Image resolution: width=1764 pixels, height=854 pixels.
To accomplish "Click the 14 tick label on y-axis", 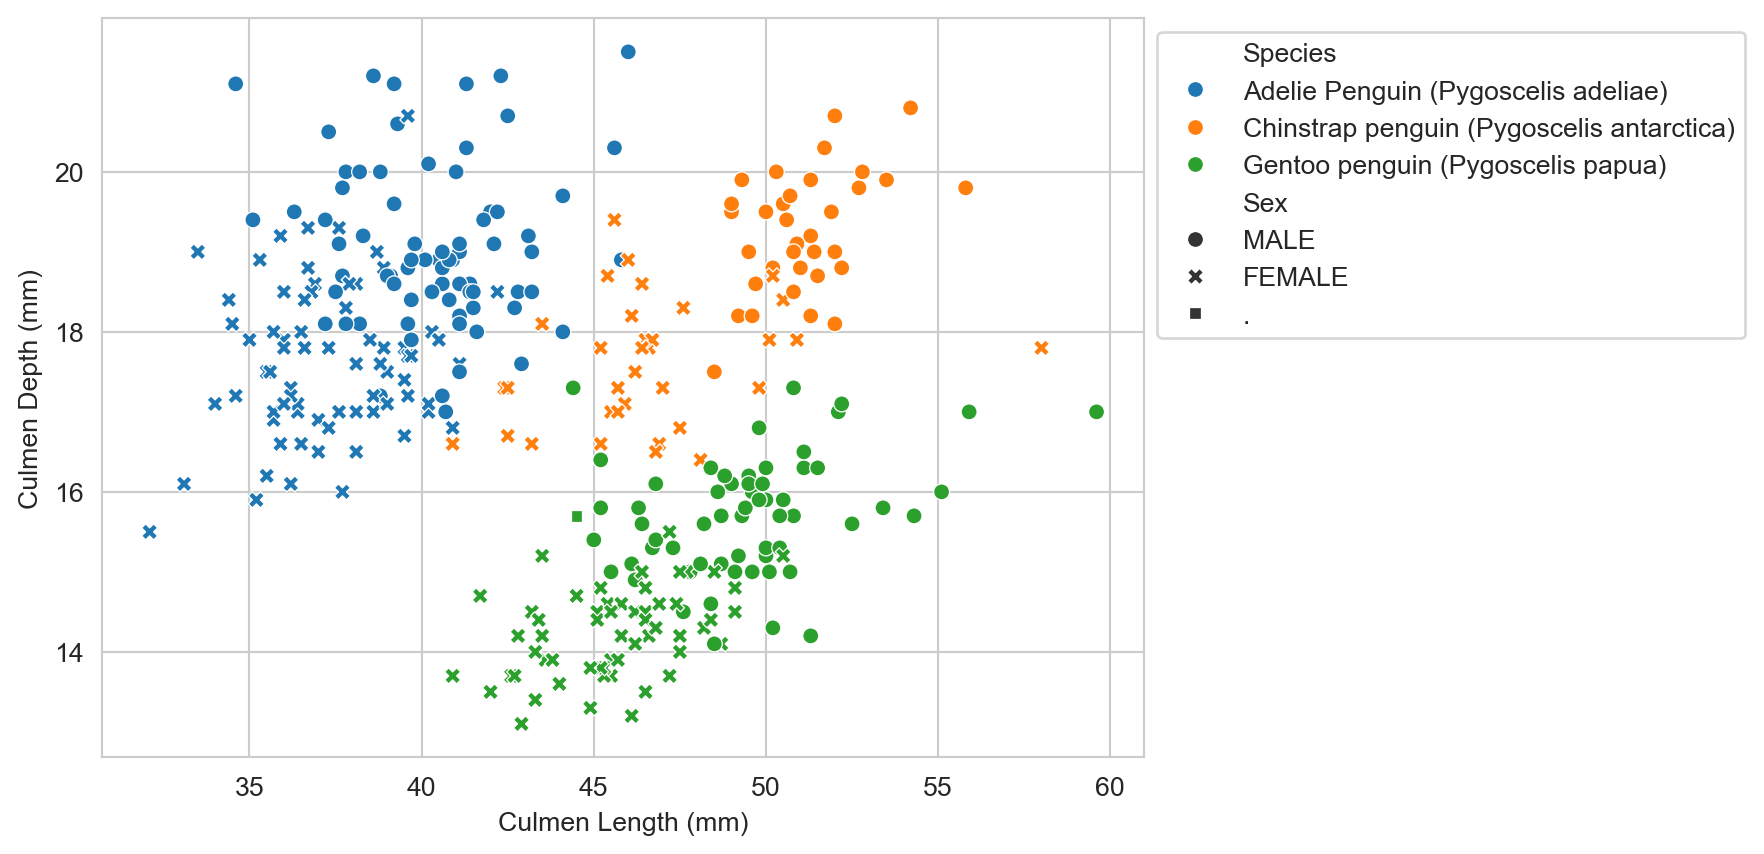I will click(70, 653).
